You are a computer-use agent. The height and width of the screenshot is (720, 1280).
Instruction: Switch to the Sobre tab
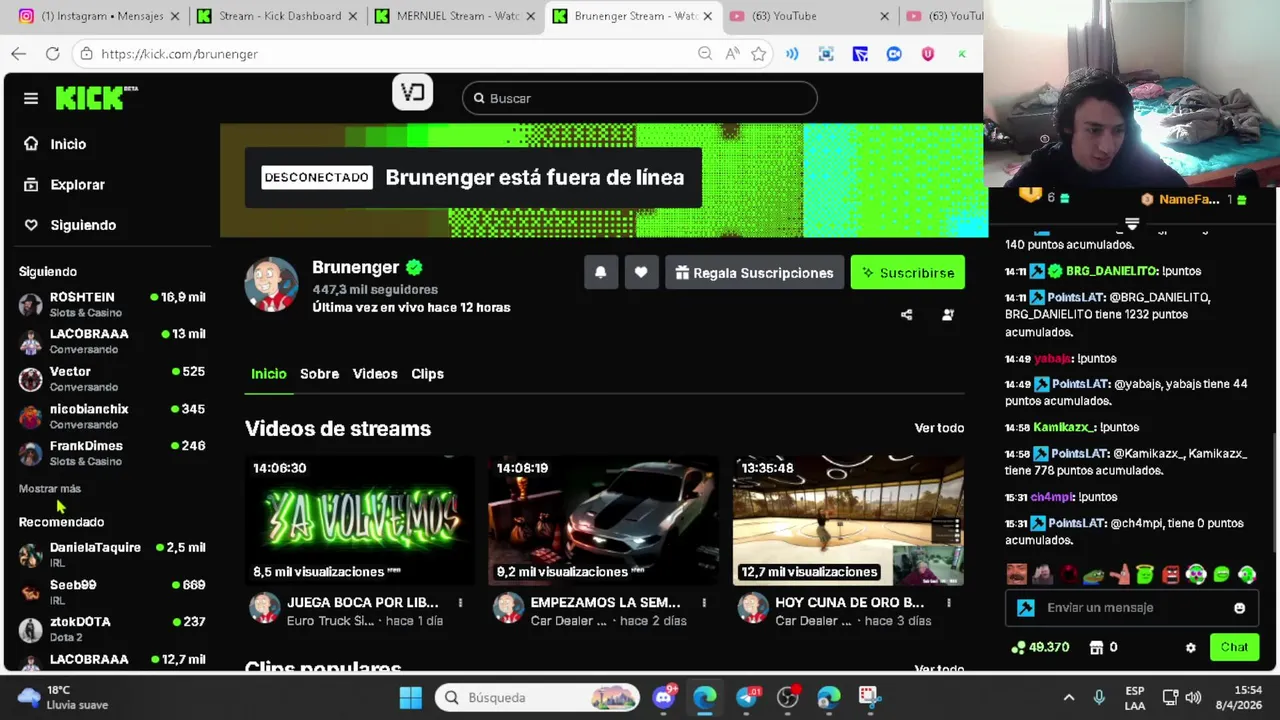320,374
